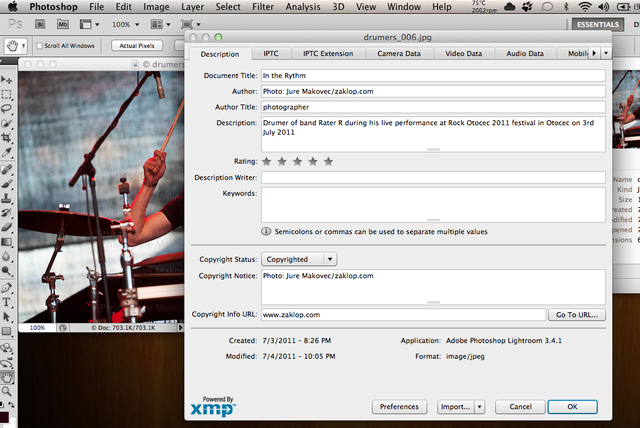
Task: Select the ESSENTIALS workspace
Action: [x=598, y=24]
